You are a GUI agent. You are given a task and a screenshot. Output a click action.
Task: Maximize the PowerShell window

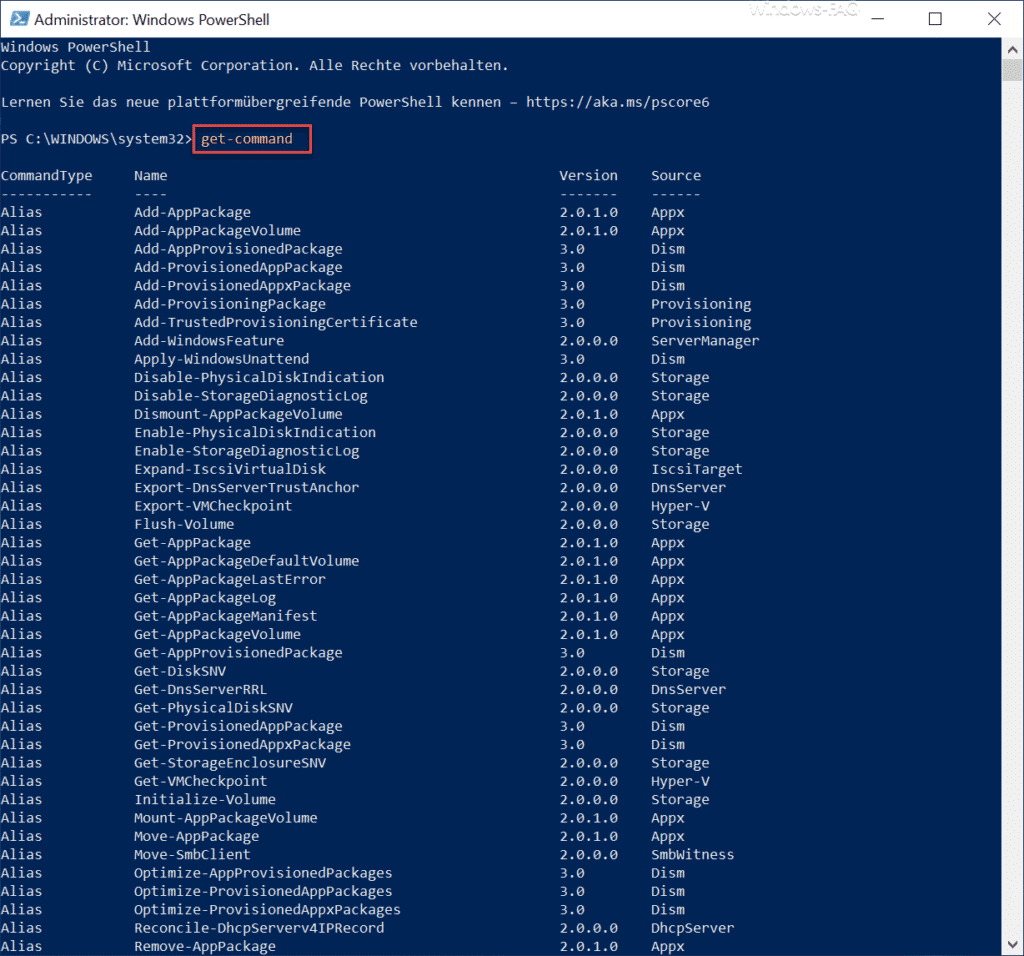point(935,19)
